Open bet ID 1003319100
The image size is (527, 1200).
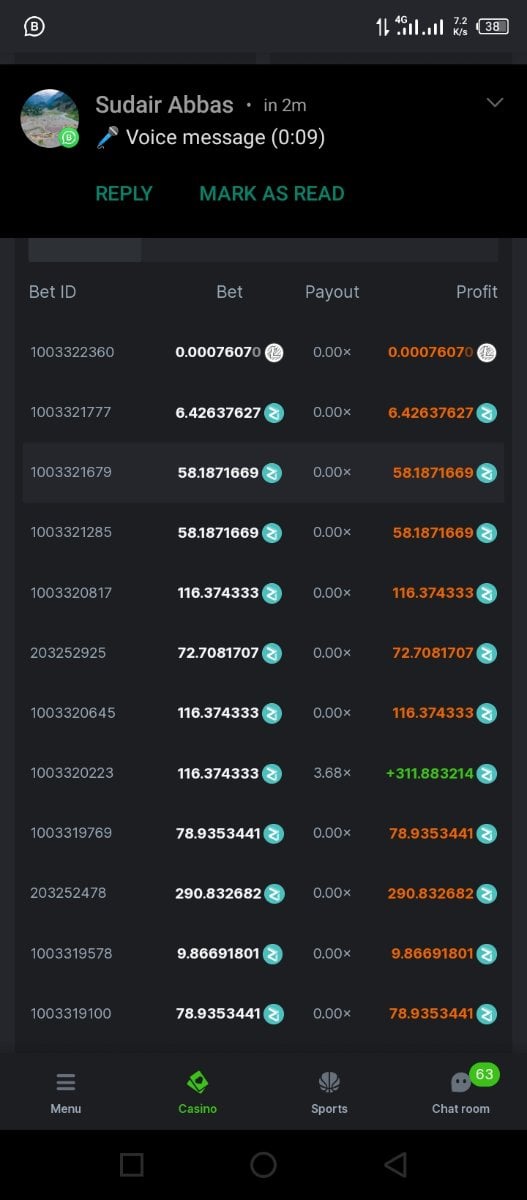71,1013
